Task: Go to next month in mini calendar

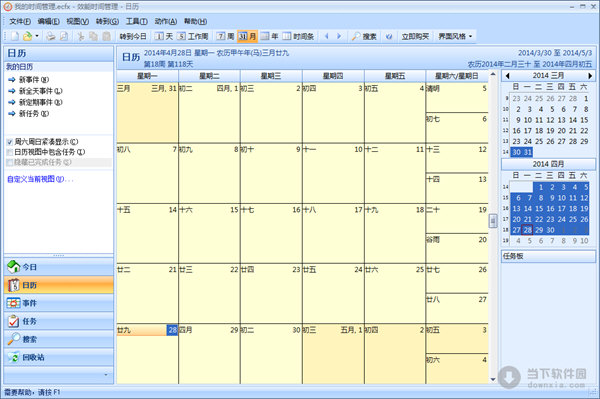Action: click(590, 76)
